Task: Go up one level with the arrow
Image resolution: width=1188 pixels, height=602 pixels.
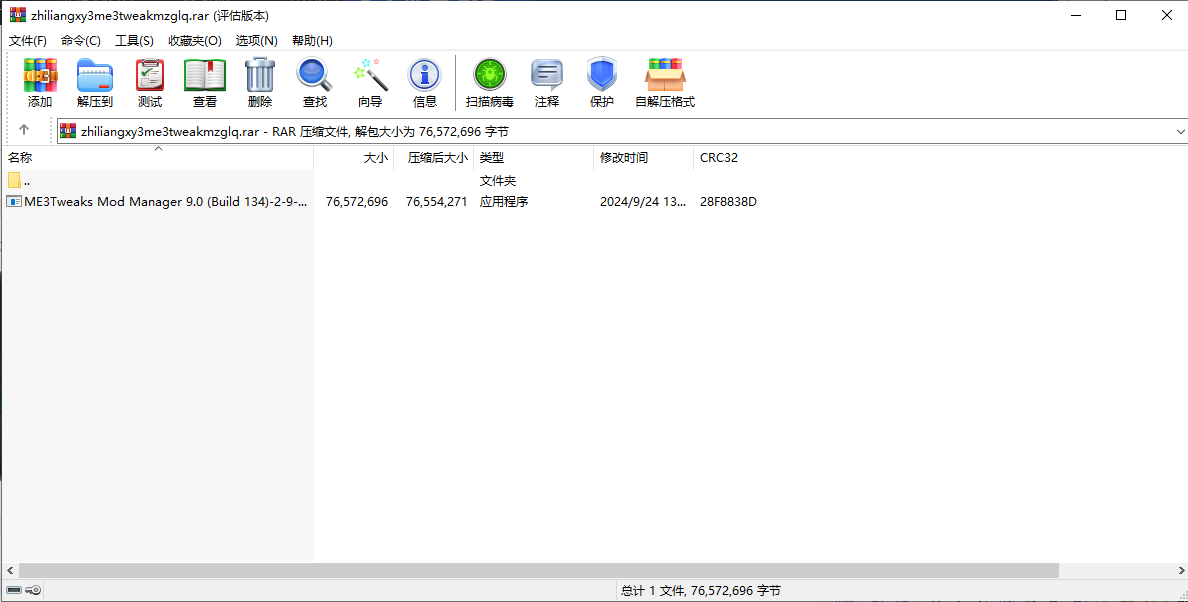Action: [23, 130]
